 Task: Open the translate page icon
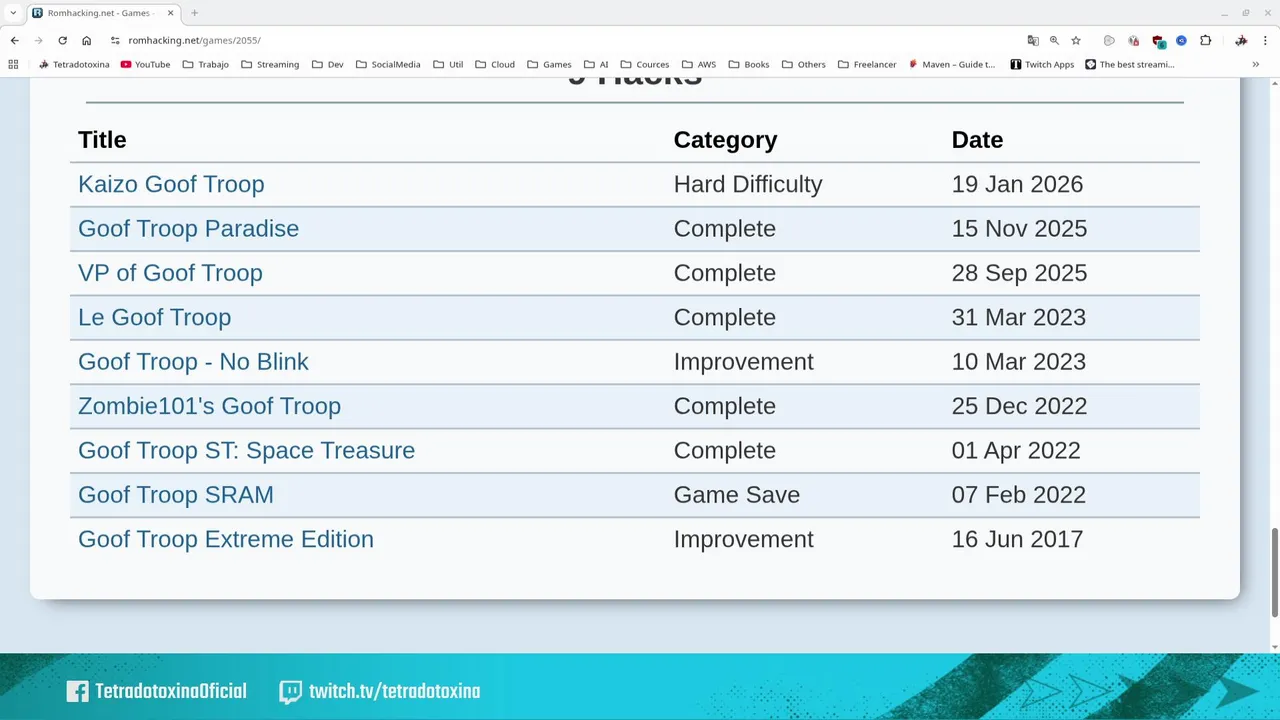coord(1033,40)
